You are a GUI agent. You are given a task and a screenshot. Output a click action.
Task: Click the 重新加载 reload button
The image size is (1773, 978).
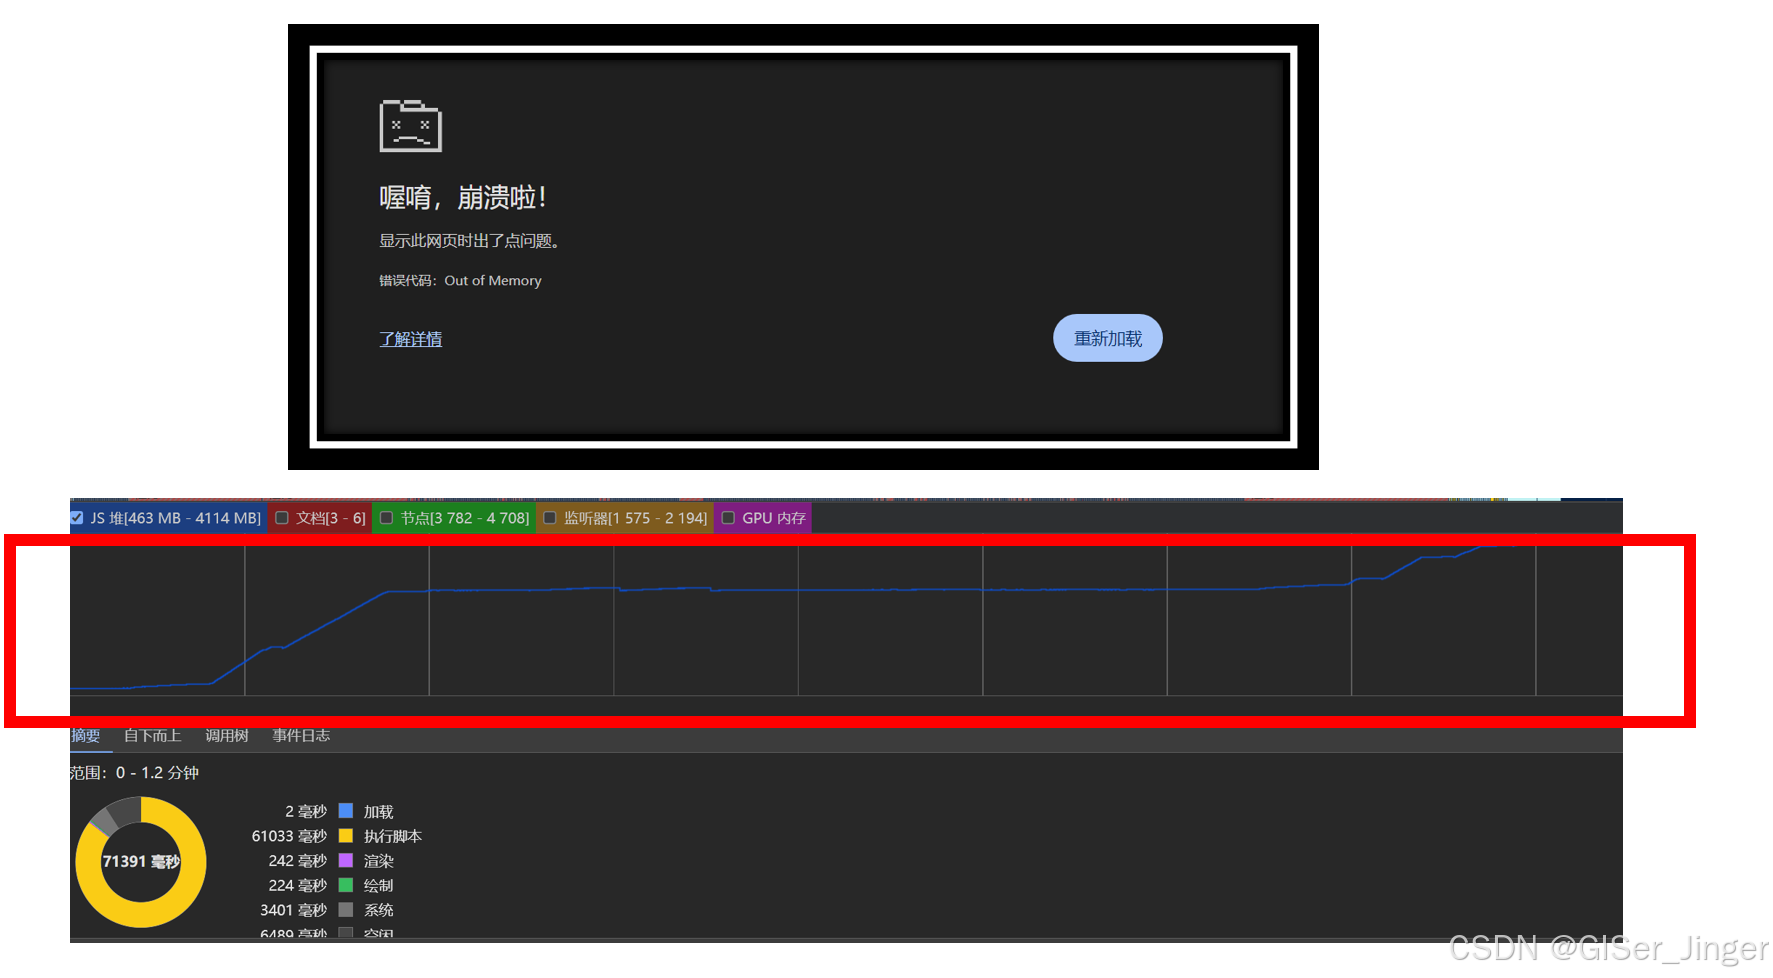click(1107, 338)
